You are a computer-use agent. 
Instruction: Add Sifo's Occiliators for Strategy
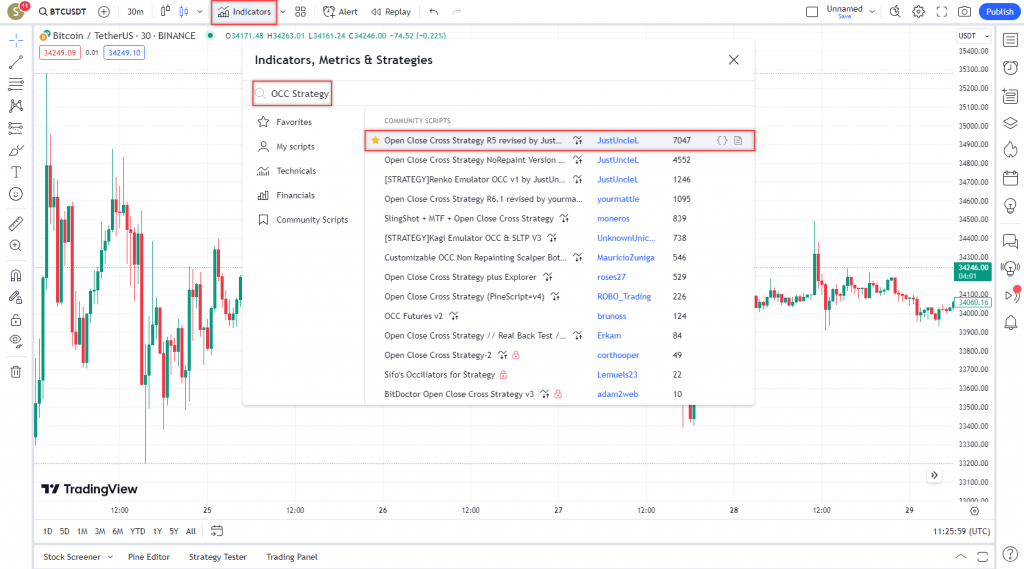coord(440,375)
